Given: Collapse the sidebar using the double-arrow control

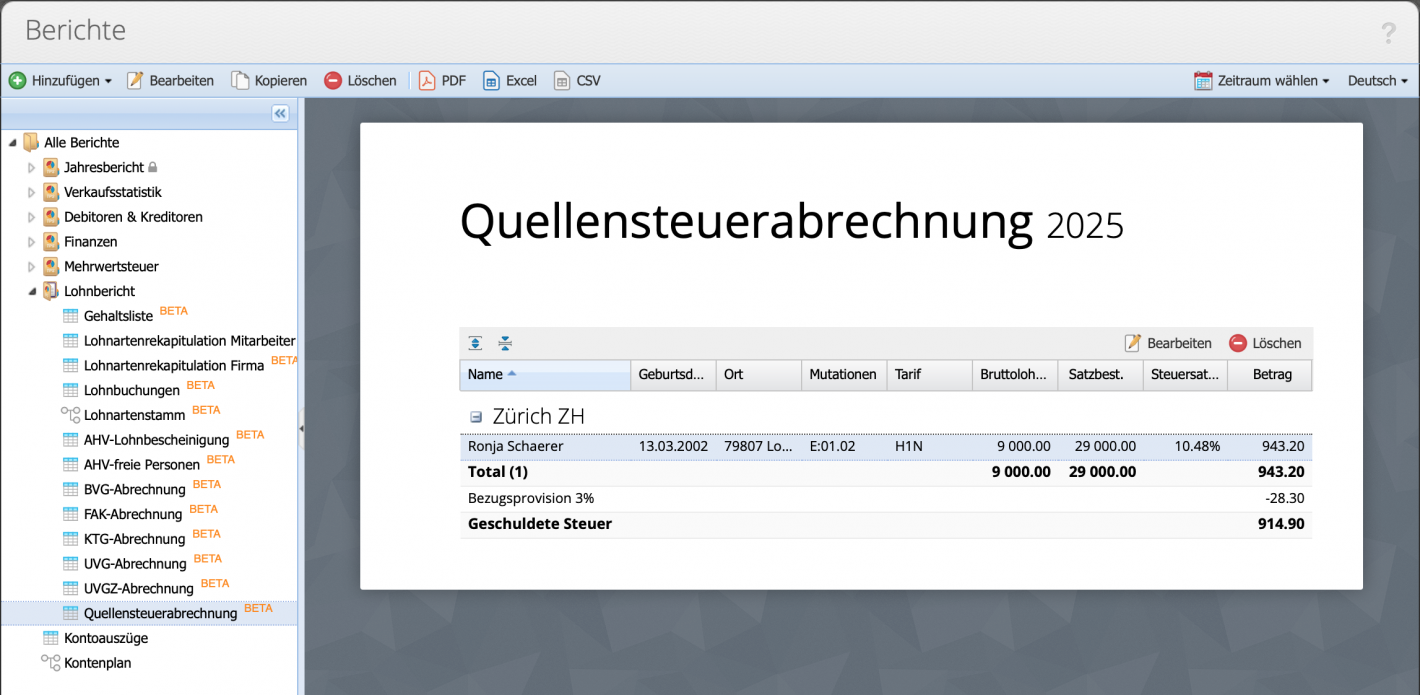Looking at the screenshot, I should (281, 113).
